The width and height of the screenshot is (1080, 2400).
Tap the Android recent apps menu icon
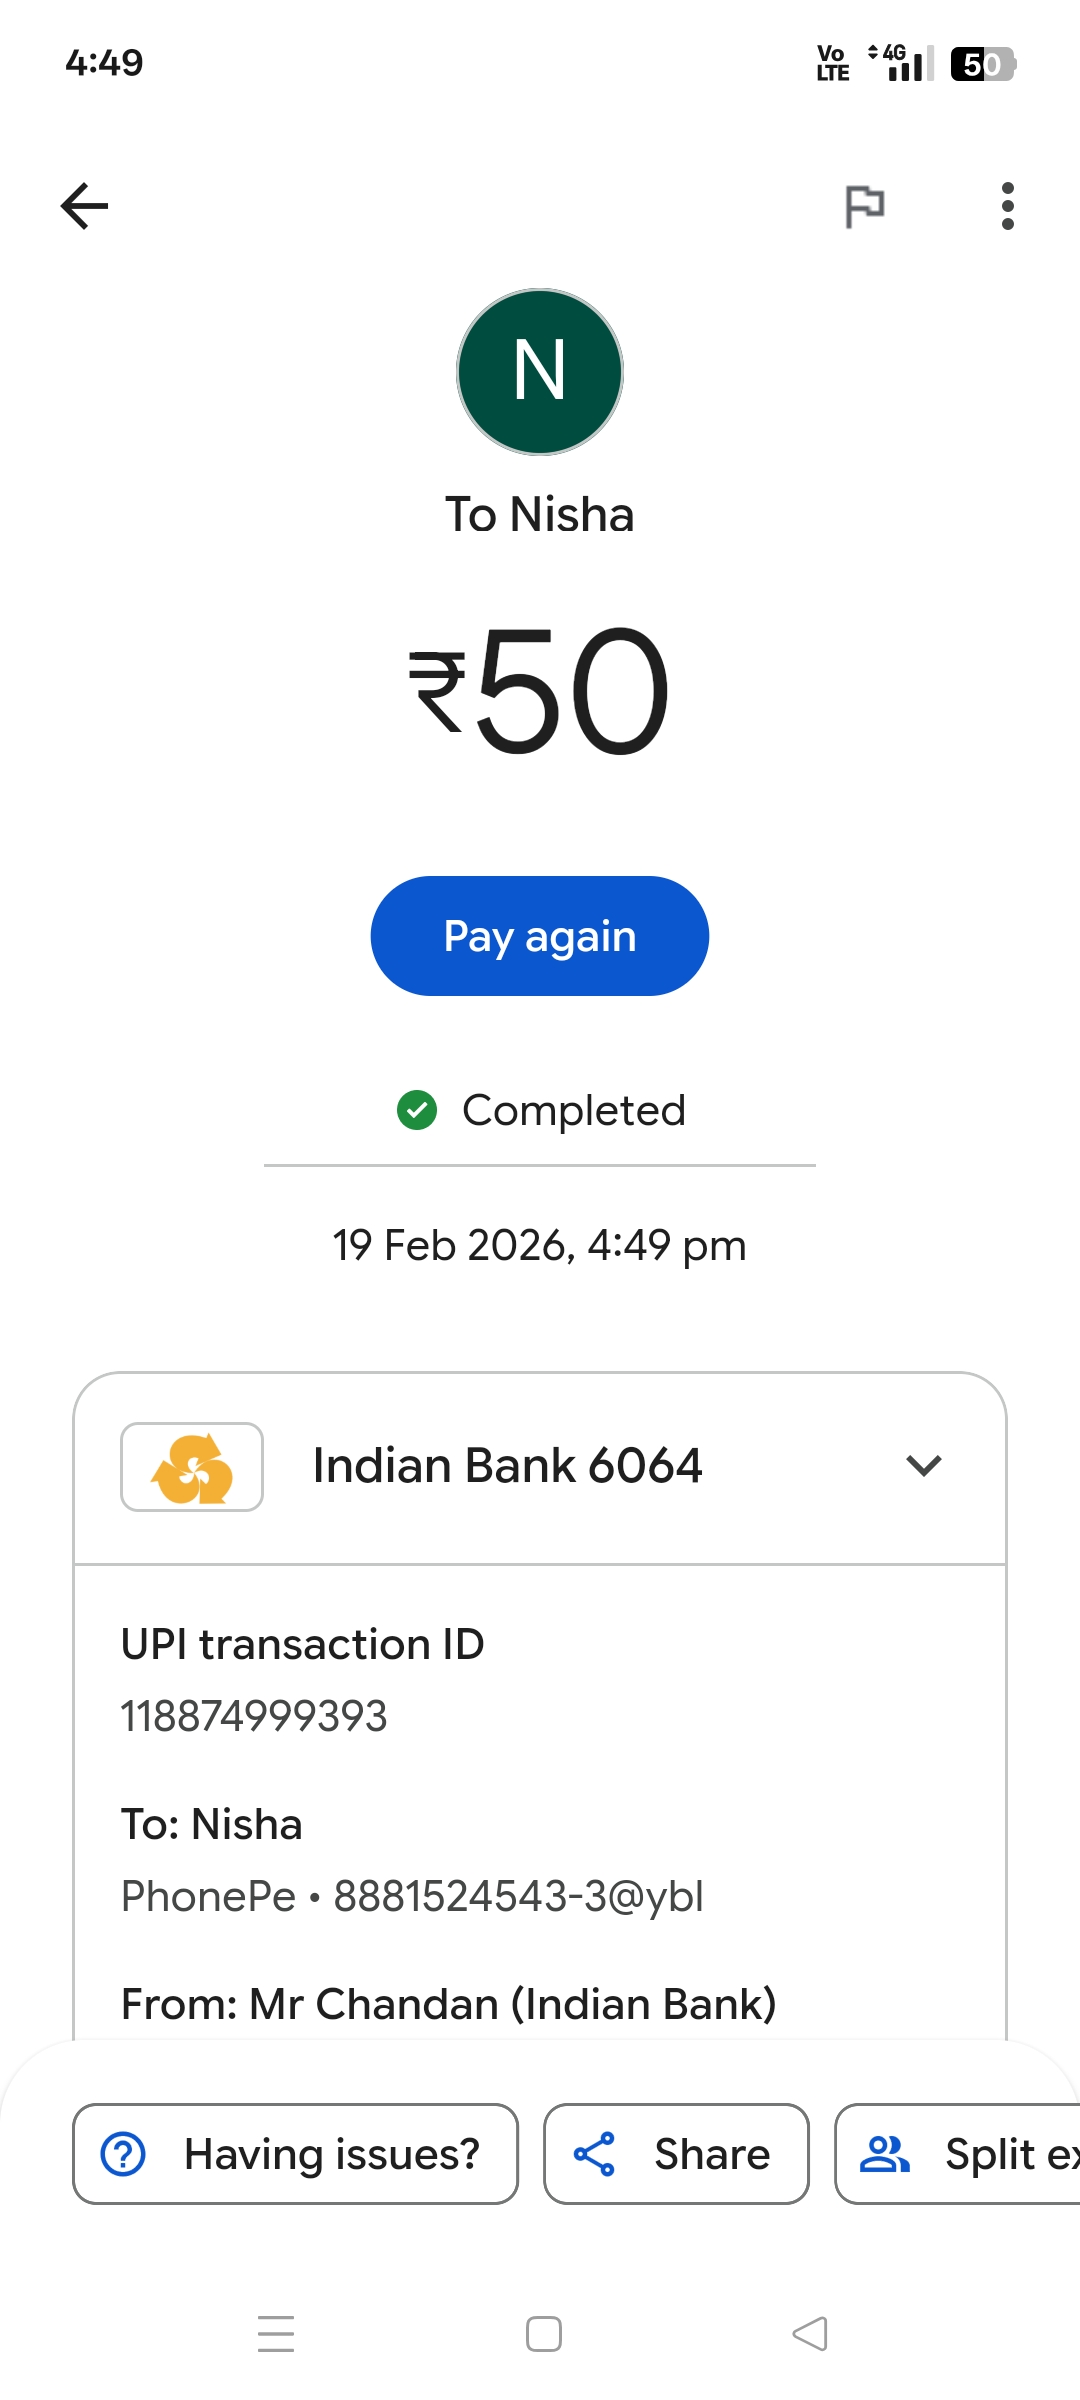coord(276,2334)
